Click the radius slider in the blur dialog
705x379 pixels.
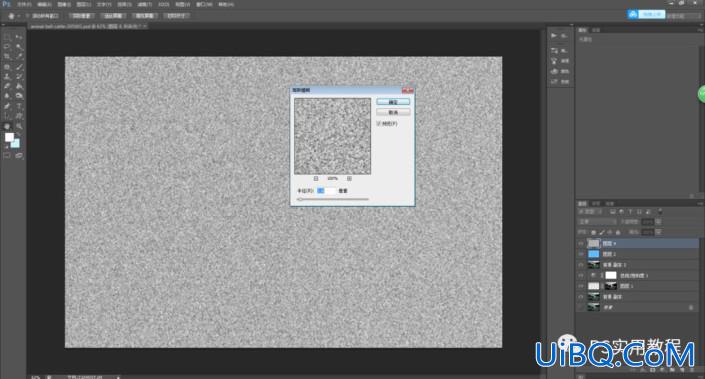pos(333,199)
